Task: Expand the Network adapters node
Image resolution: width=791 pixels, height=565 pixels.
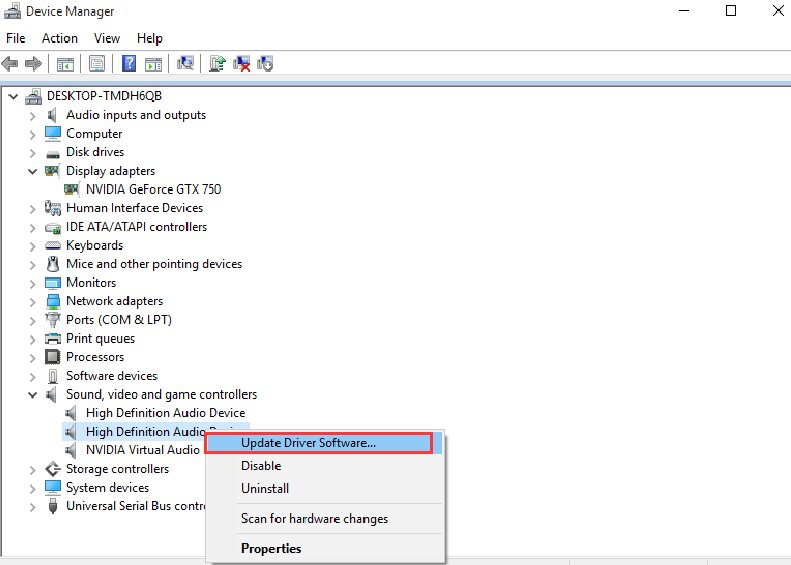Action: (33, 302)
